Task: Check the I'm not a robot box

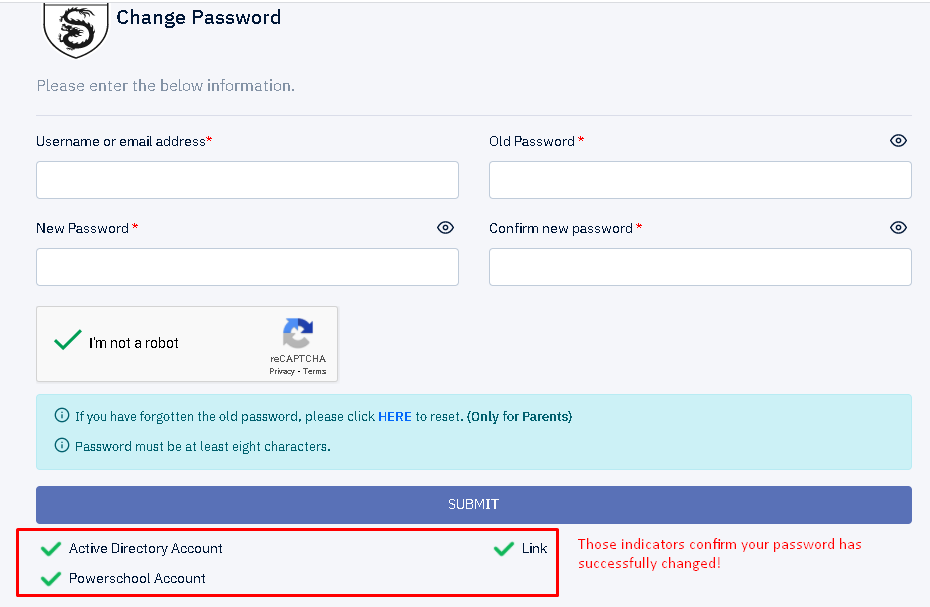Action: (x=68, y=340)
